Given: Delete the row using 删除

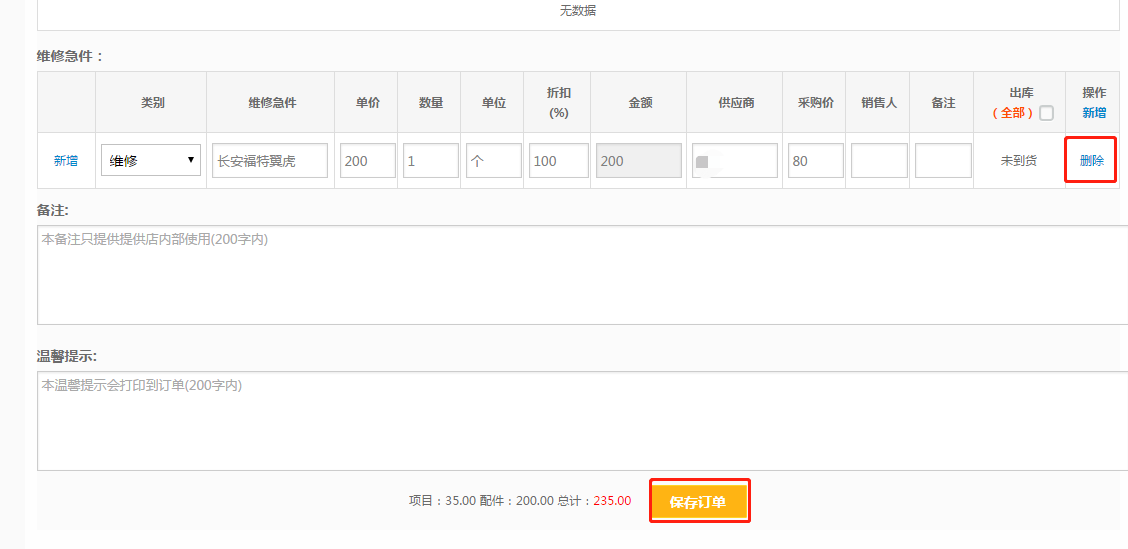Looking at the screenshot, I should coord(1092,160).
